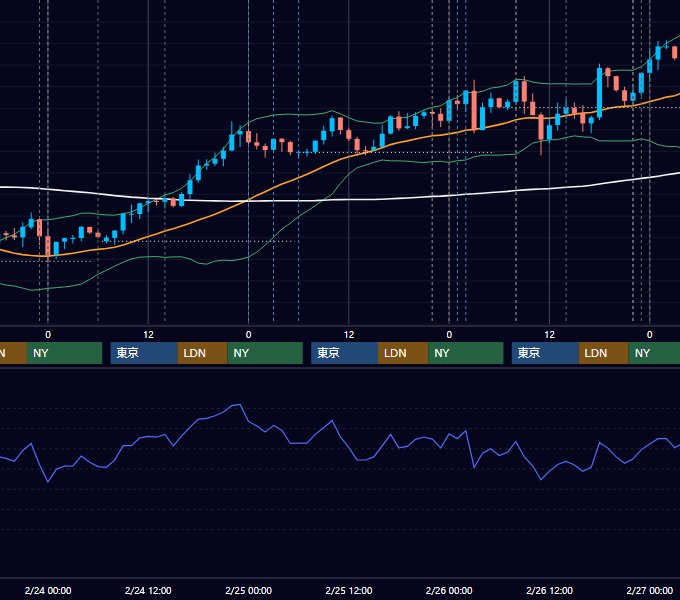Click the 2/24 00:00 date label
The width and height of the screenshot is (680, 600).
pyautogui.click(x=48, y=590)
